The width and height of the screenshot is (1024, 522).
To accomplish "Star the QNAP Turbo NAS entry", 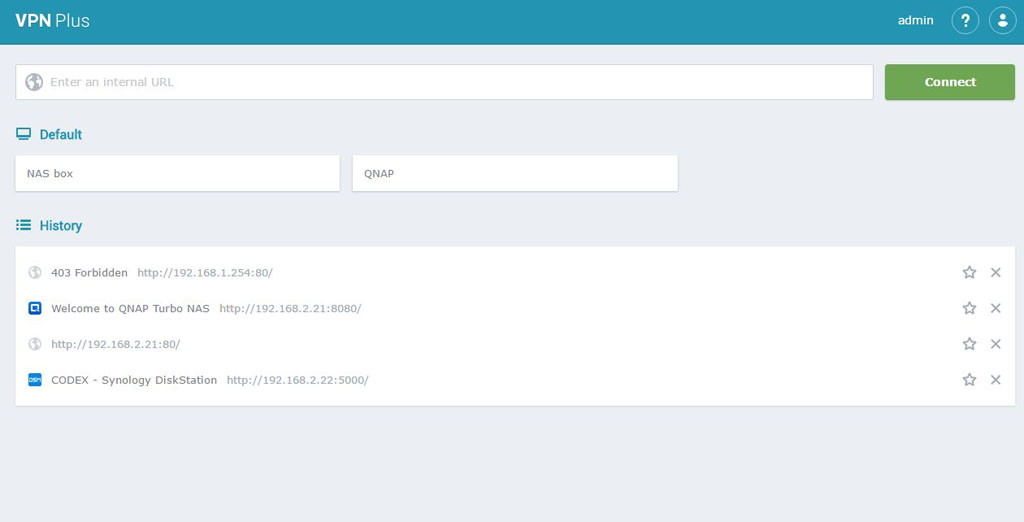I will [969, 308].
